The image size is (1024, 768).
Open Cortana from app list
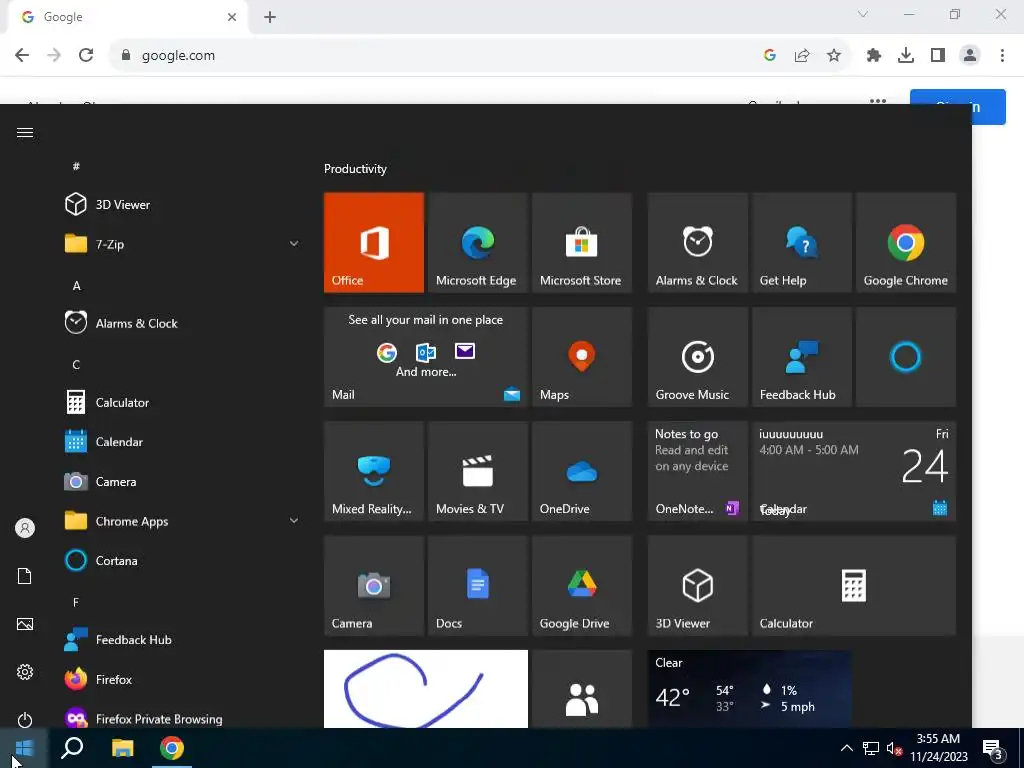pyautogui.click(x=182, y=561)
